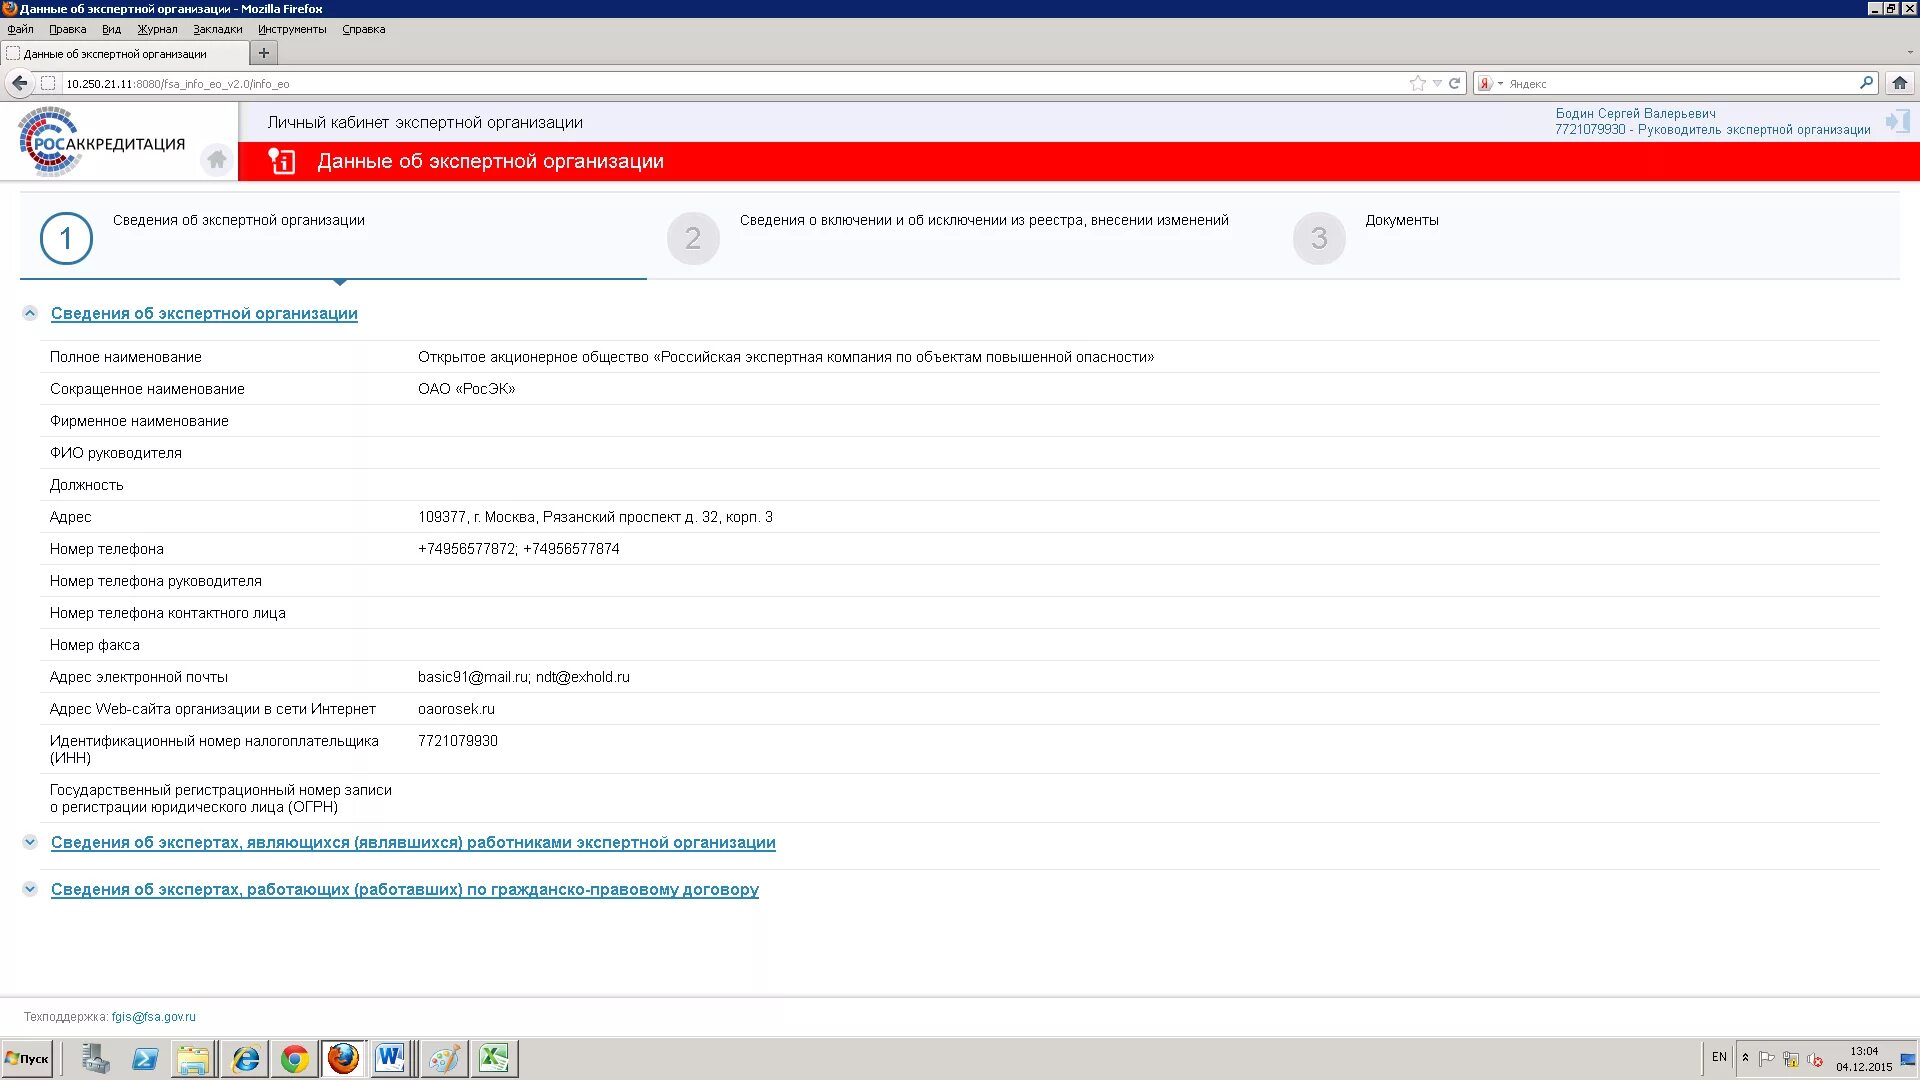The height and width of the screenshot is (1080, 1920).
Task: Open the Журнал menu
Action: click(157, 29)
